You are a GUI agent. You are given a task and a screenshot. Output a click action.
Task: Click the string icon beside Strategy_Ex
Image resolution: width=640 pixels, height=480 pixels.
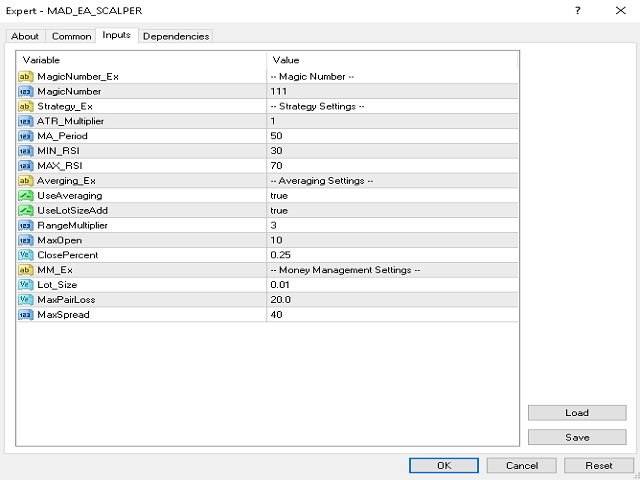pyautogui.click(x=26, y=106)
